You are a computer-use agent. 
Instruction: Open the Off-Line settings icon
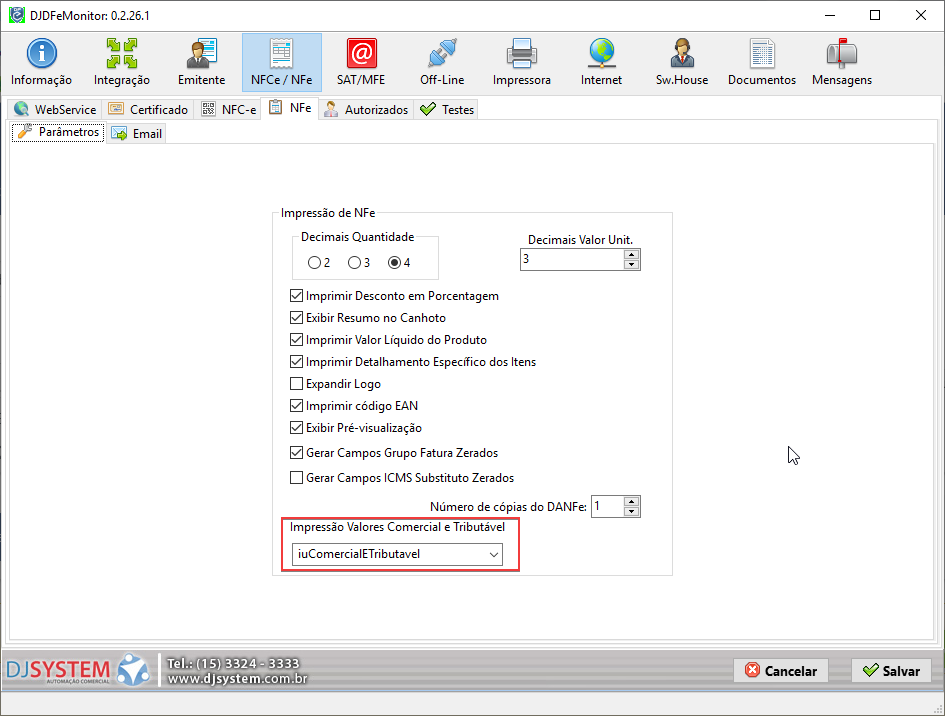coord(441,62)
